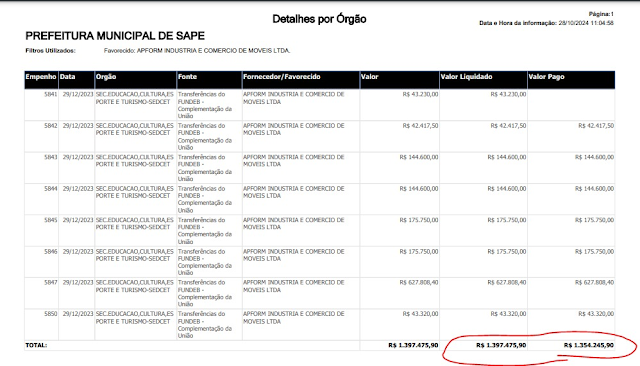Click Valor Pago R$ 627.808,40 in row 5847
The image size is (640, 366).
coord(594,282)
